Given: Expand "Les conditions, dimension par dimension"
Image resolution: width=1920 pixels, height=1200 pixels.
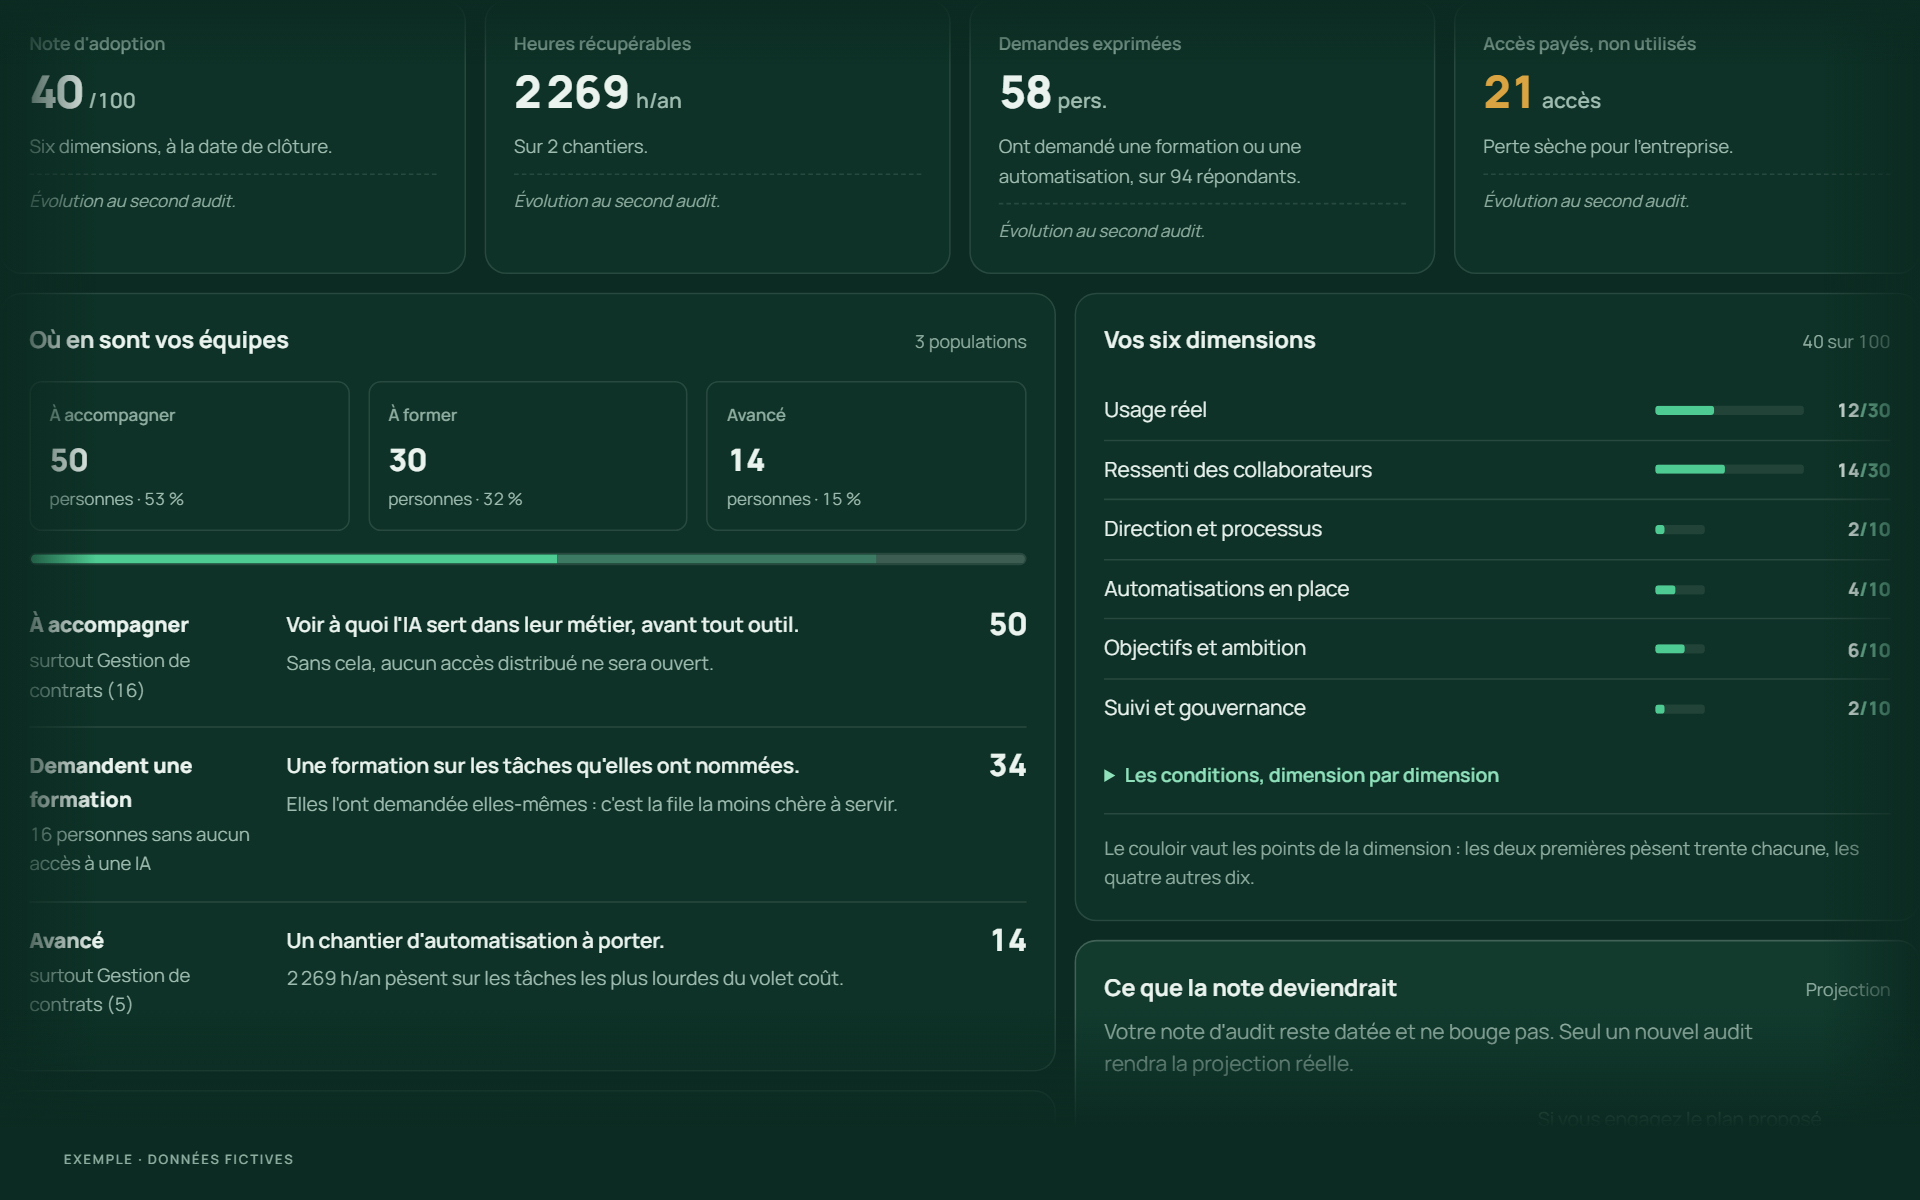Looking at the screenshot, I should 1301,775.
